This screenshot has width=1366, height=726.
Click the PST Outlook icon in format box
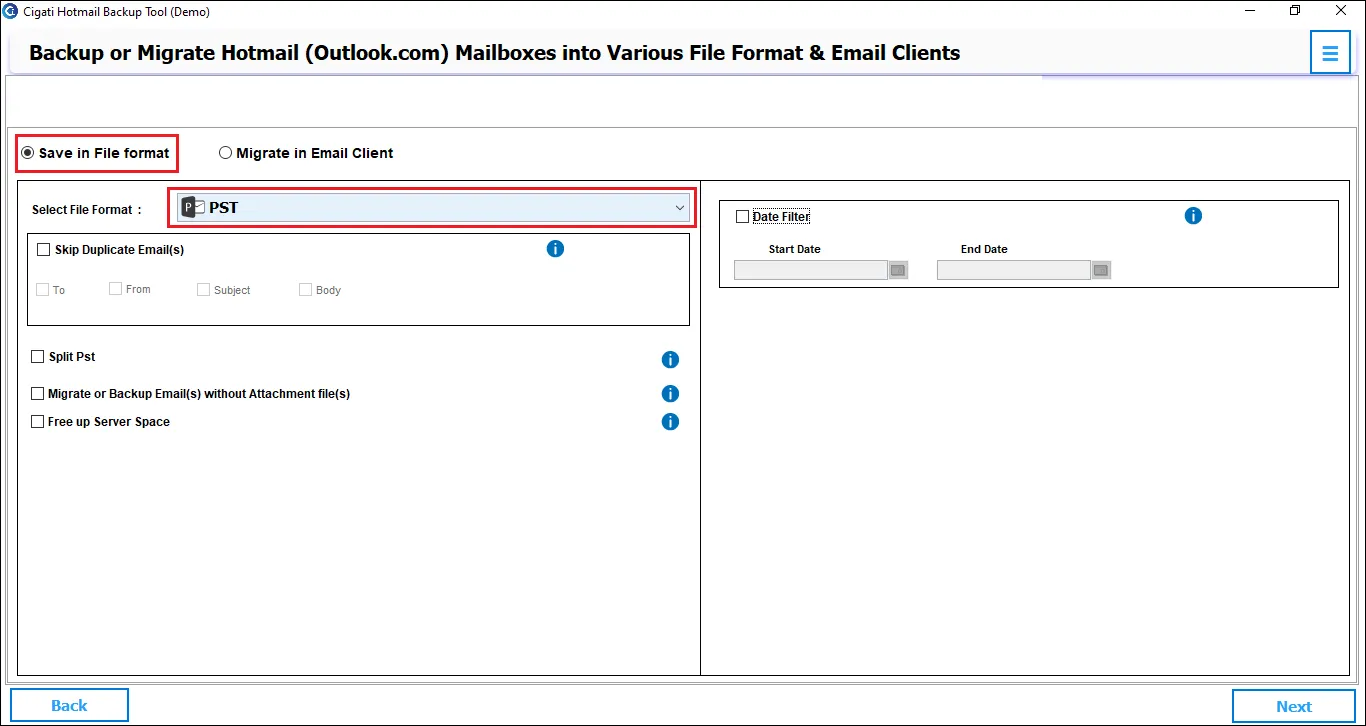(193, 208)
